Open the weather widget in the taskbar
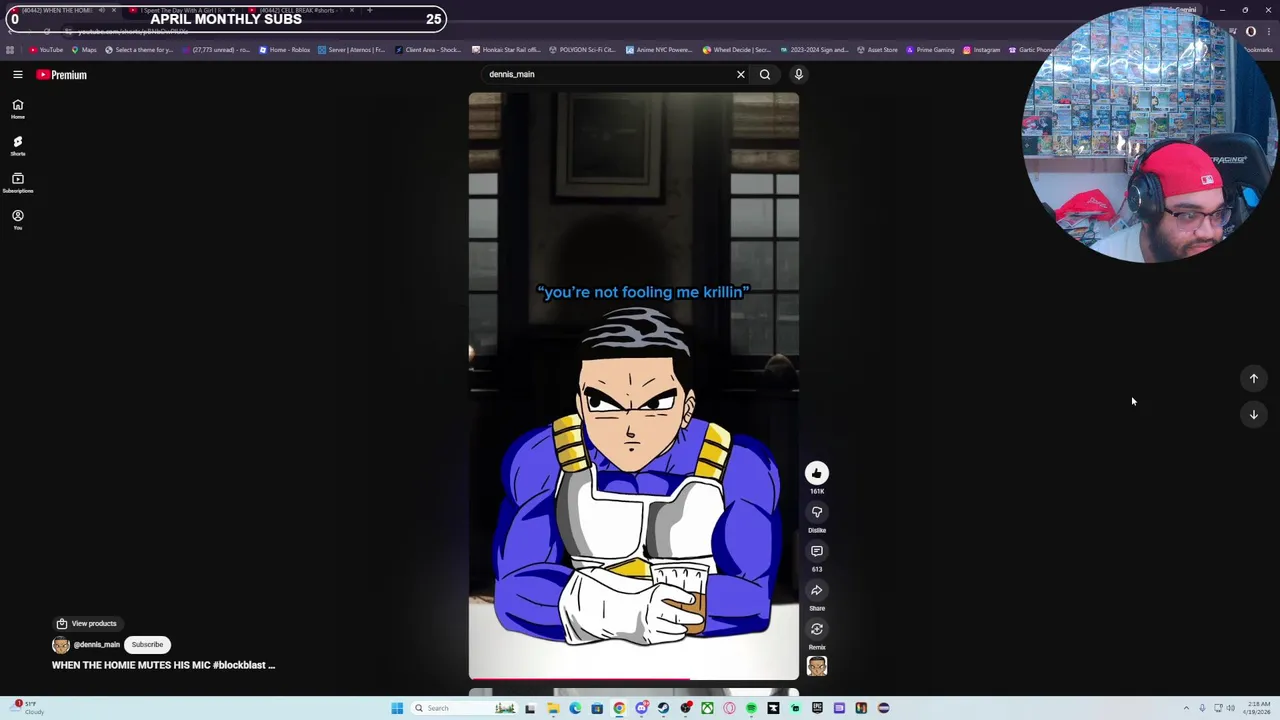The width and height of the screenshot is (1280, 720). [25, 708]
